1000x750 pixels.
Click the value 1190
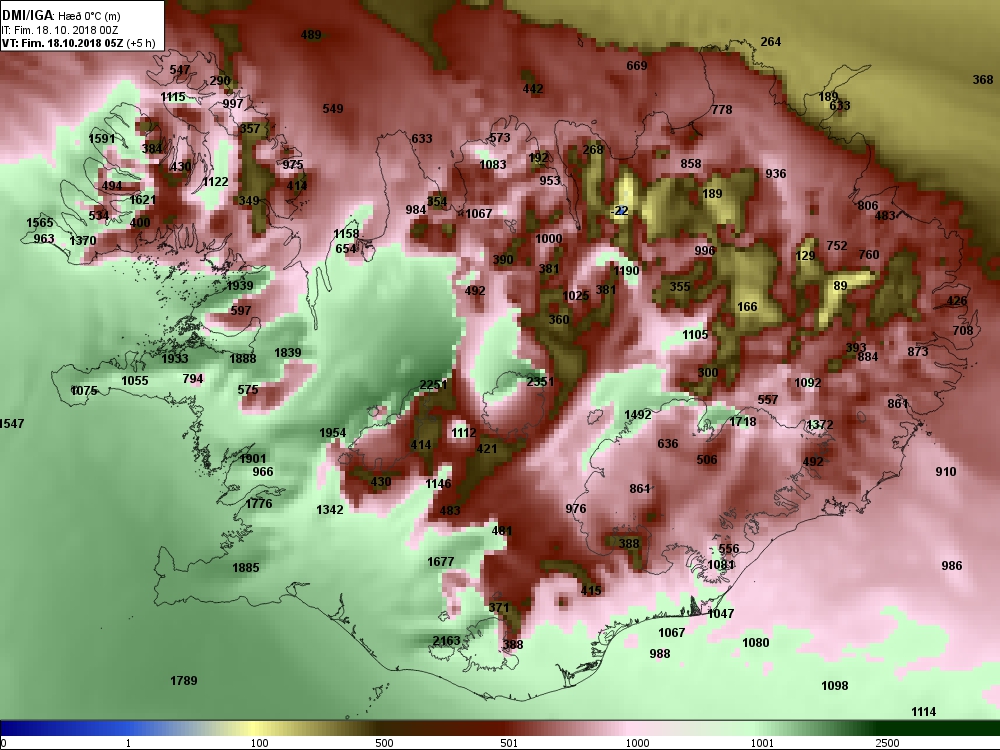(626, 270)
